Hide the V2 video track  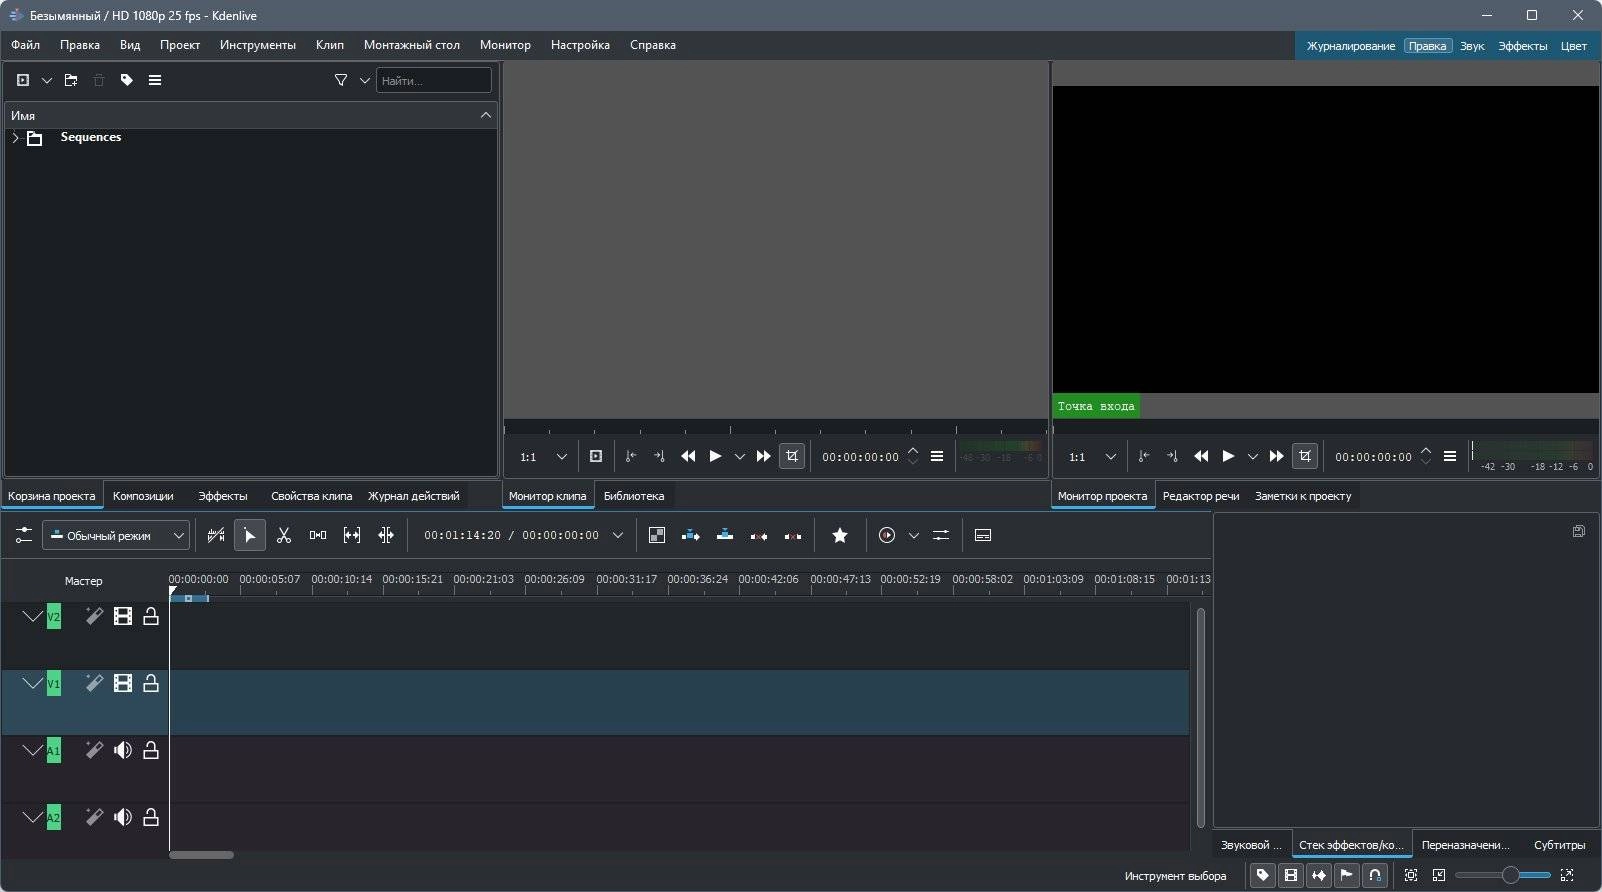(123, 616)
